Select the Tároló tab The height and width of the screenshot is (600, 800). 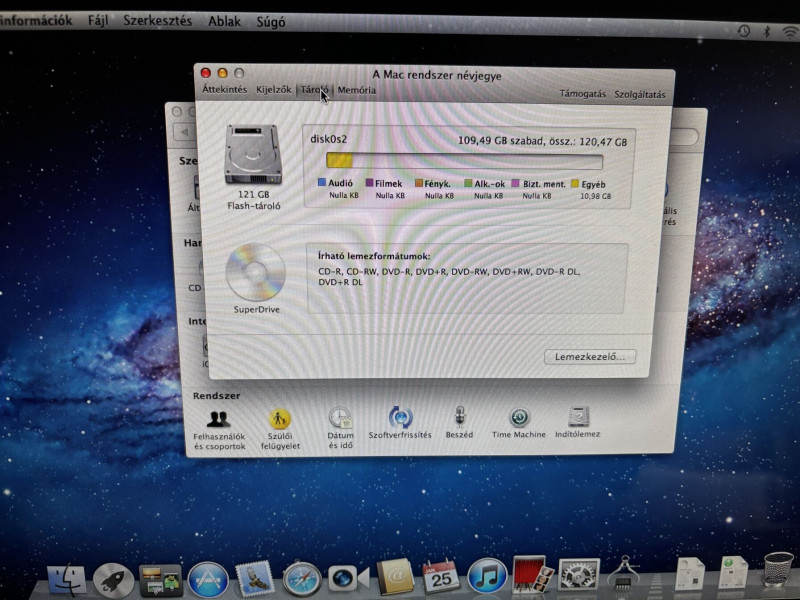(x=314, y=90)
